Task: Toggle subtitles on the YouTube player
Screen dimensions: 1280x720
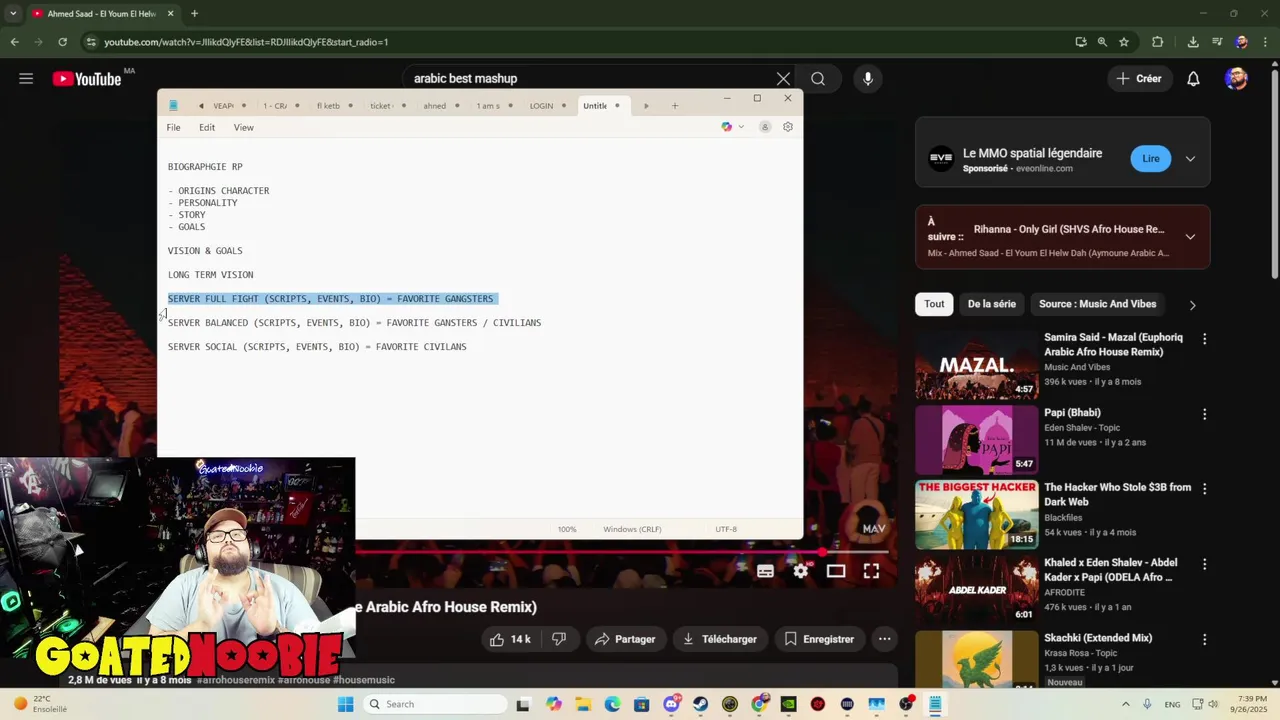Action: pos(765,571)
